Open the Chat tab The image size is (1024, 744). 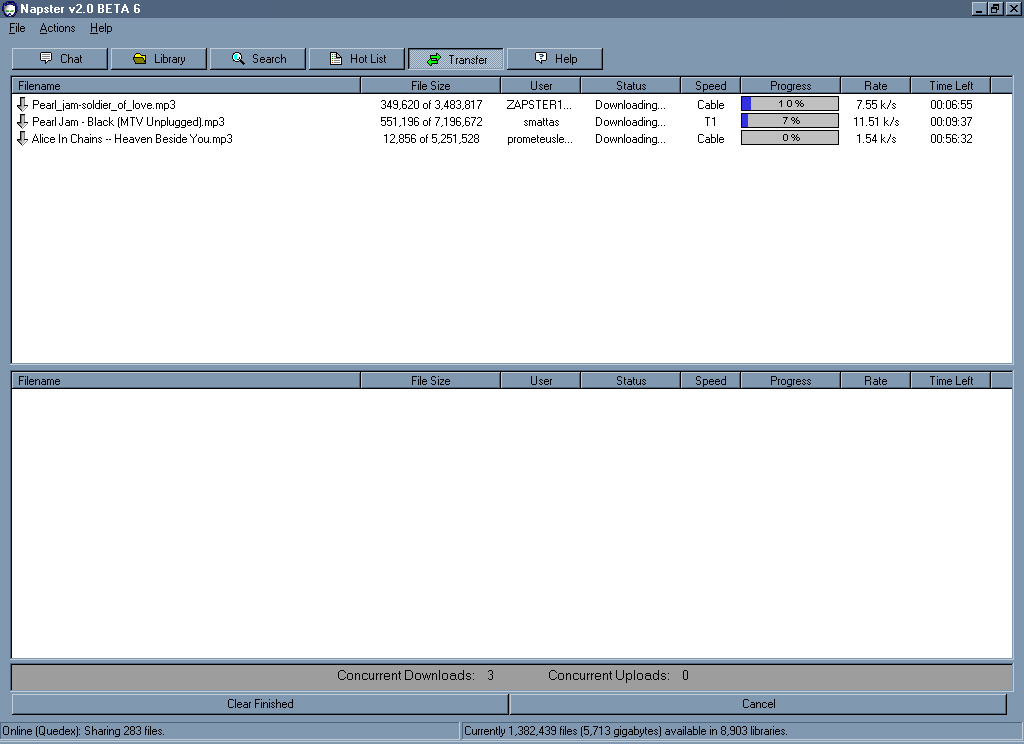pos(60,59)
